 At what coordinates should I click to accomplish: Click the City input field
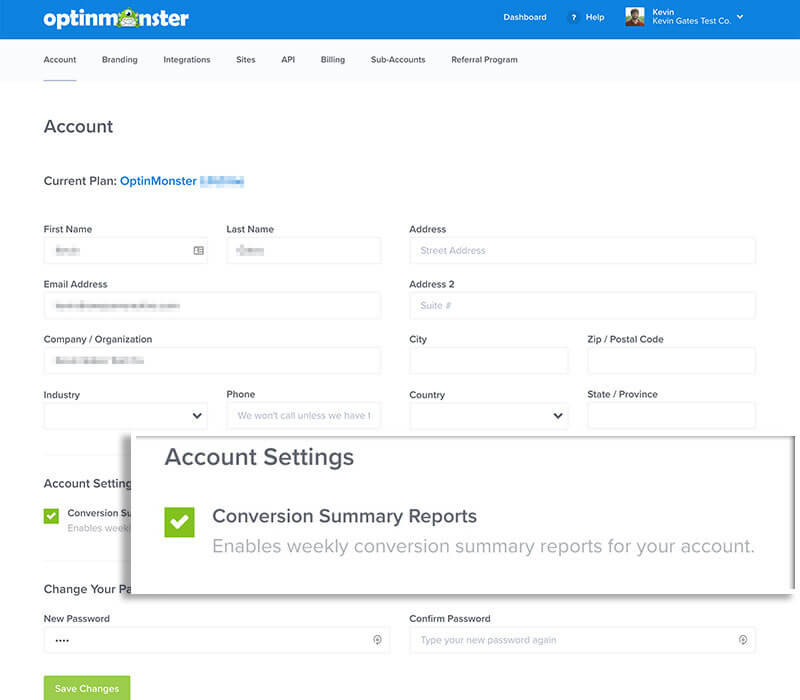tap(489, 361)
